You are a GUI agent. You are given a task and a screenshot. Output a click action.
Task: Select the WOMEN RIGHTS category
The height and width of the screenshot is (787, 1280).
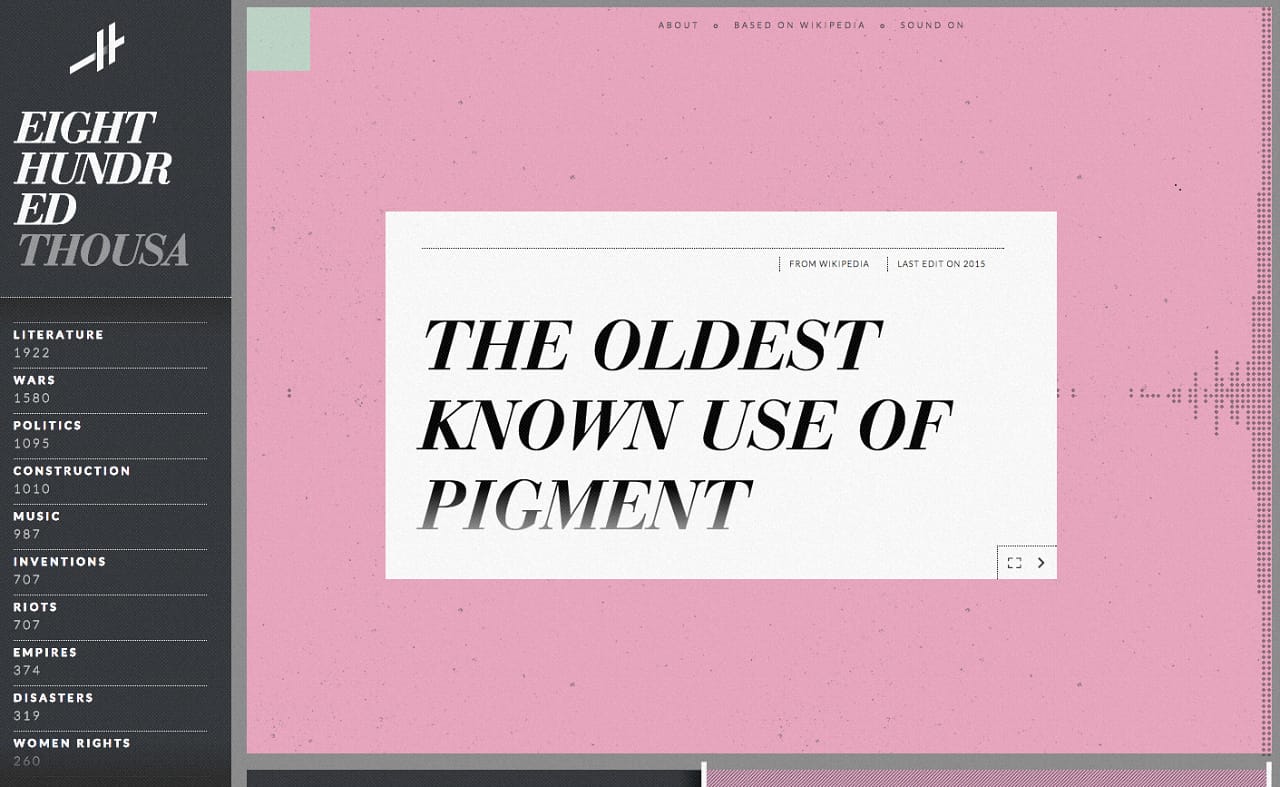tap(71, 743)
